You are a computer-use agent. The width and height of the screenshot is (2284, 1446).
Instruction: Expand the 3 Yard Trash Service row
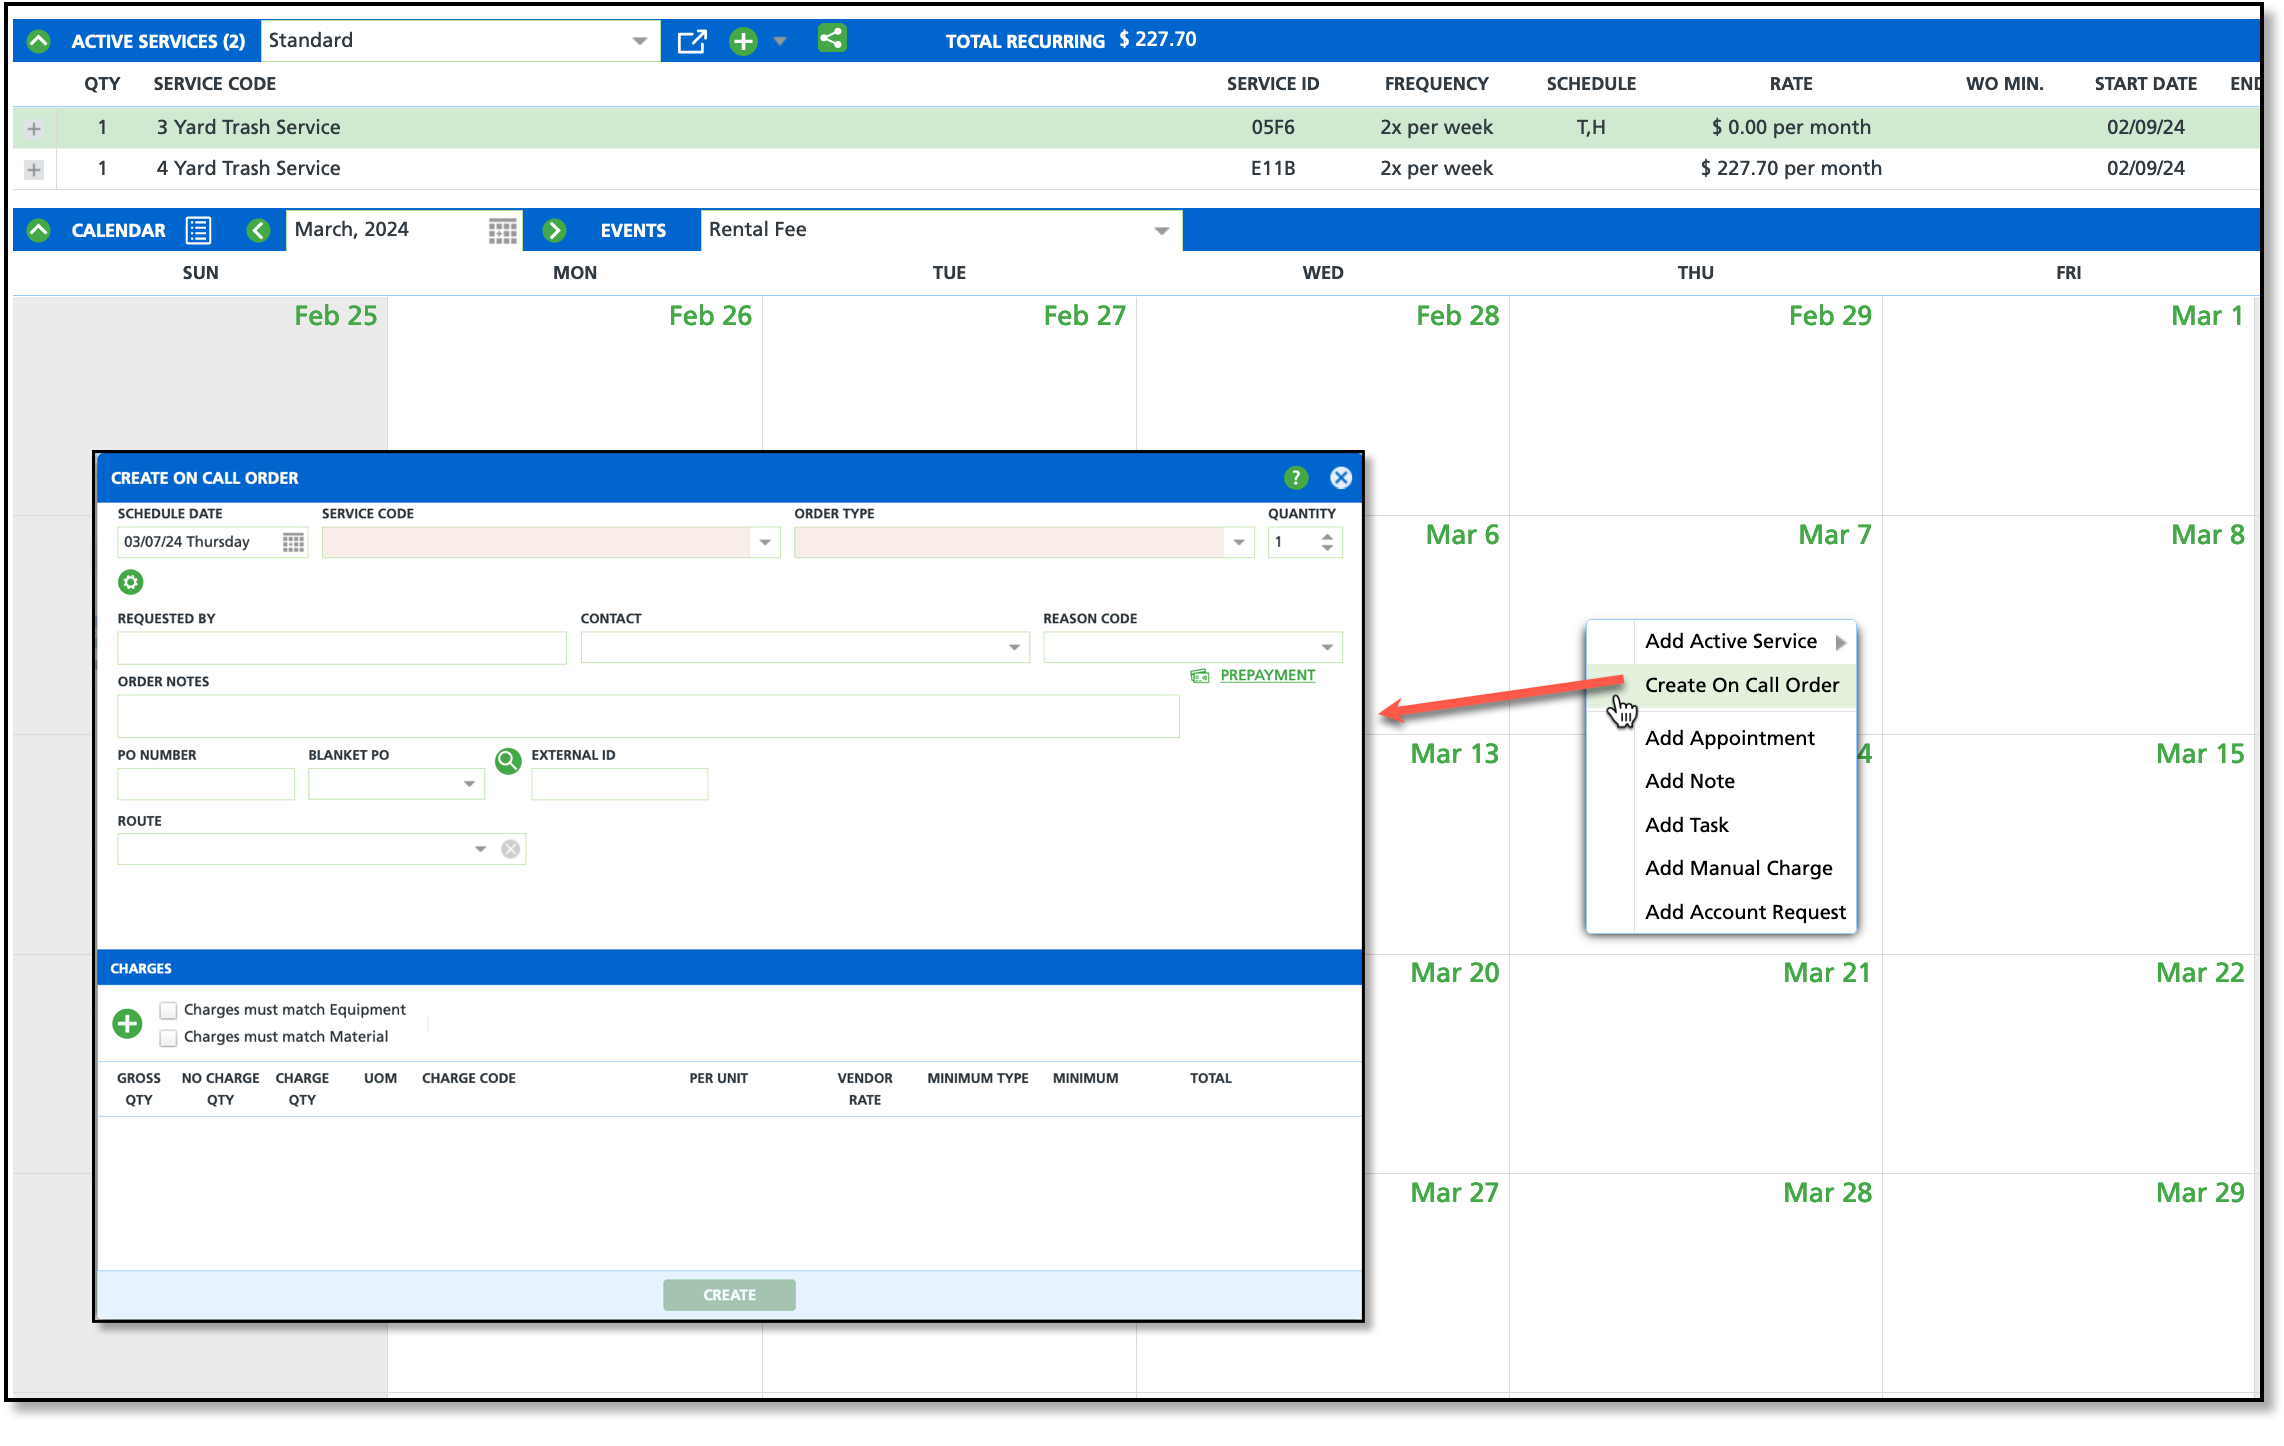(x=34, y=128)
